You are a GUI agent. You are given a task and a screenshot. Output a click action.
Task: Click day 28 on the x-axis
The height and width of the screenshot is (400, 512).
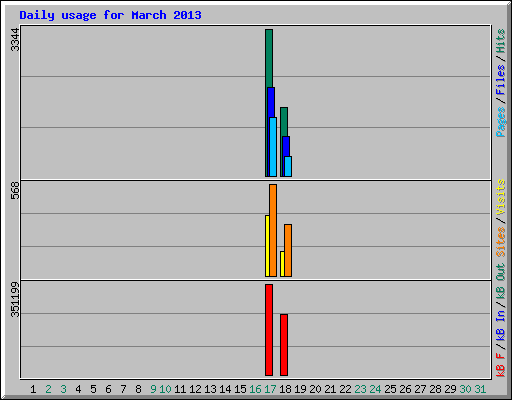coord(435,389)
